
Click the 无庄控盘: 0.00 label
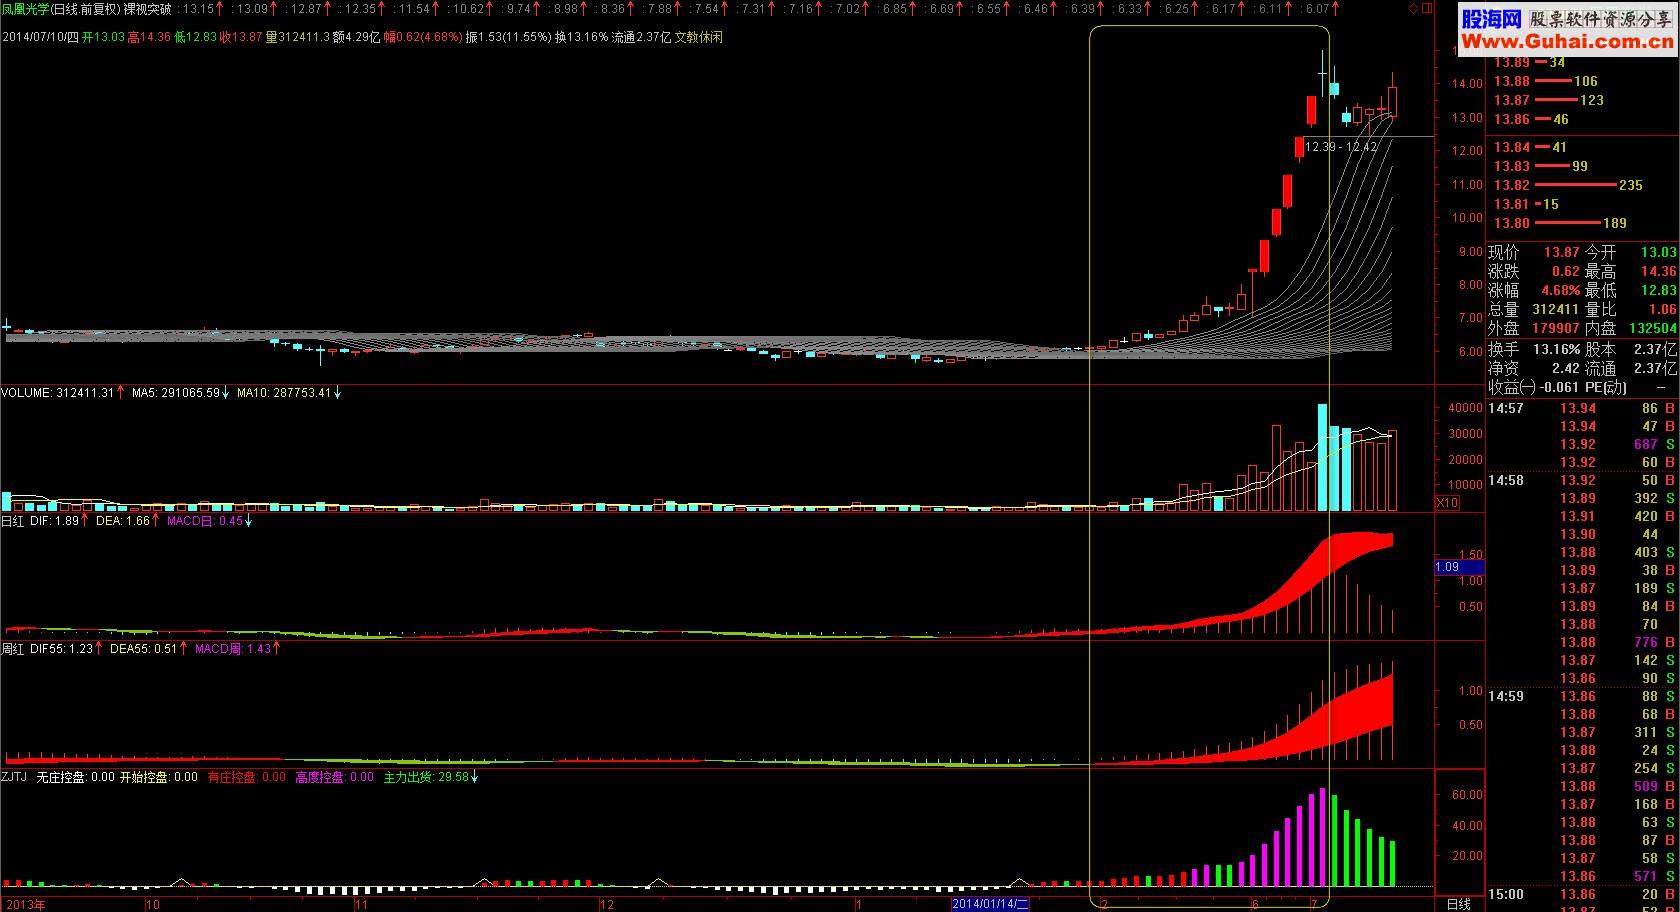[x=75, y=777]
